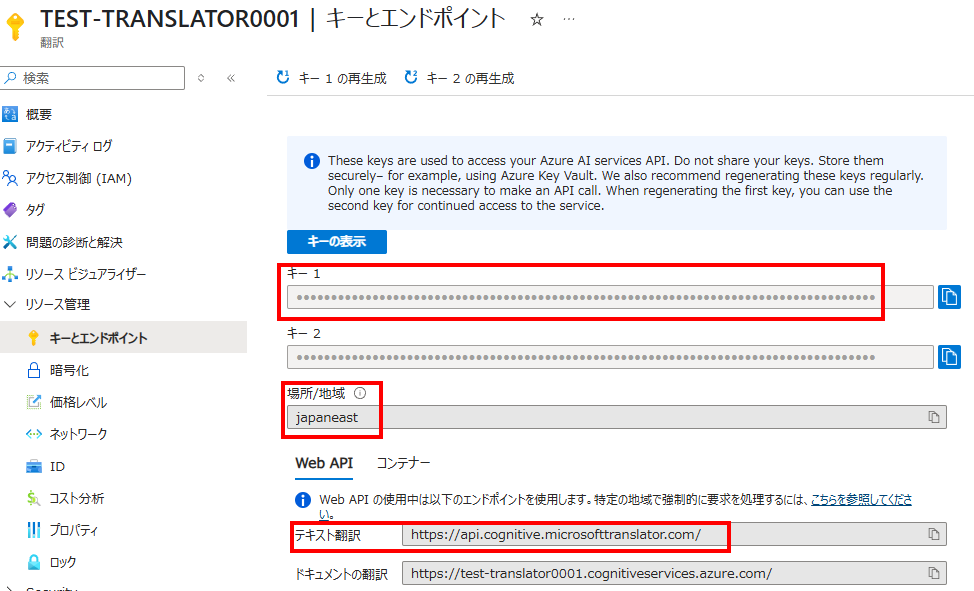This screenshot has height=591, width=974.
Task: Collapse the リソース管理 section chevron
Action: (x=10, y=305)
